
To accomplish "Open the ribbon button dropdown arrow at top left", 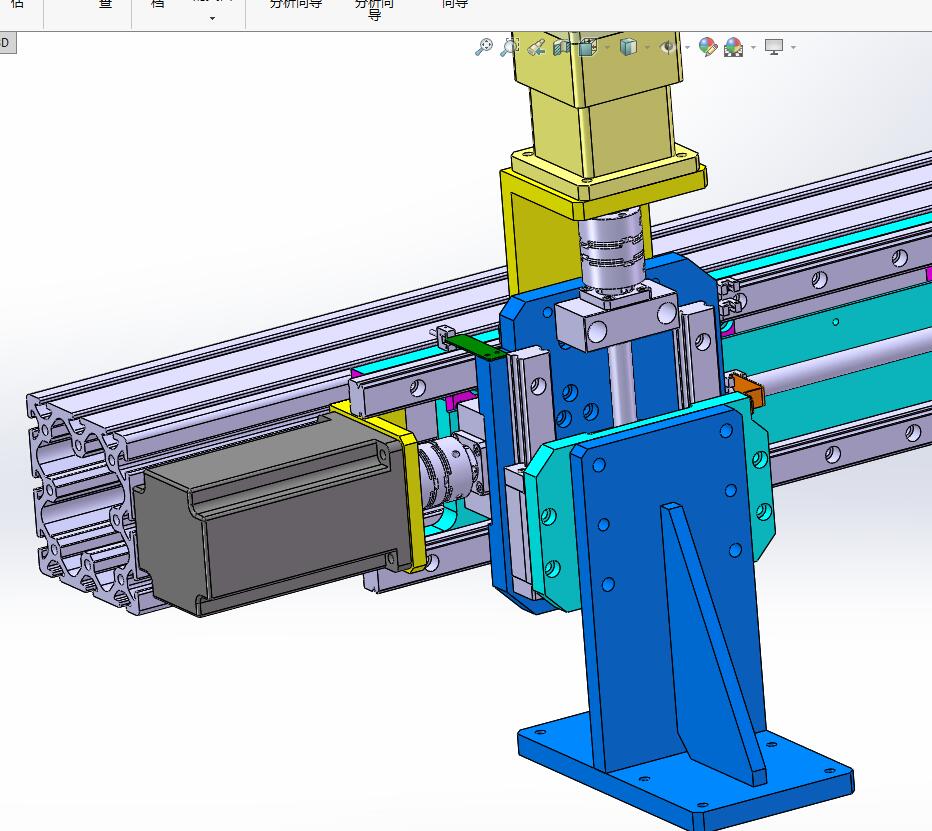I will (212, 18).
